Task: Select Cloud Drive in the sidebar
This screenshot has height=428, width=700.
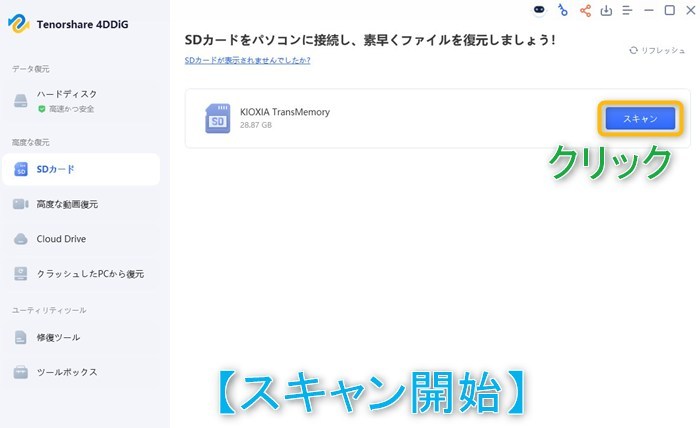Action: (x=81, y=239)
